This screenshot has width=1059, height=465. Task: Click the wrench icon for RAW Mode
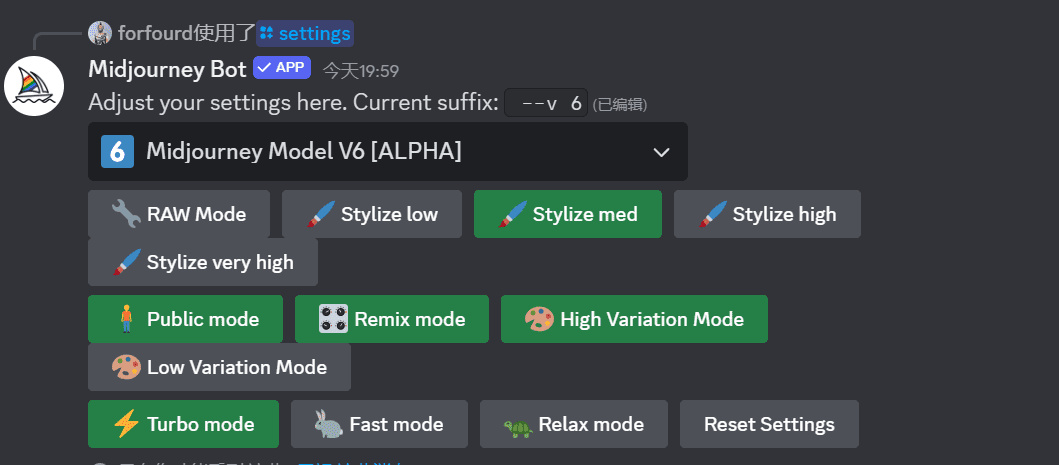(x=126, y=214)
